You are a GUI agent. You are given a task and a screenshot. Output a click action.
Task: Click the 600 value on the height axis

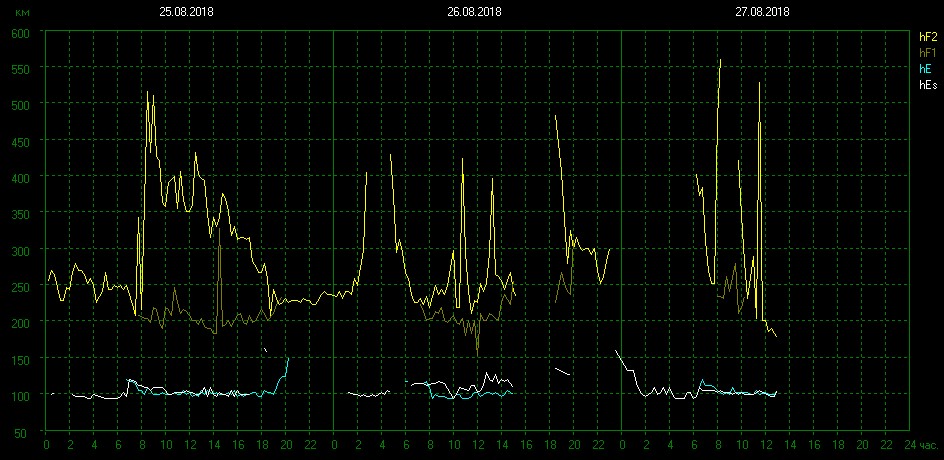point(20,33)
